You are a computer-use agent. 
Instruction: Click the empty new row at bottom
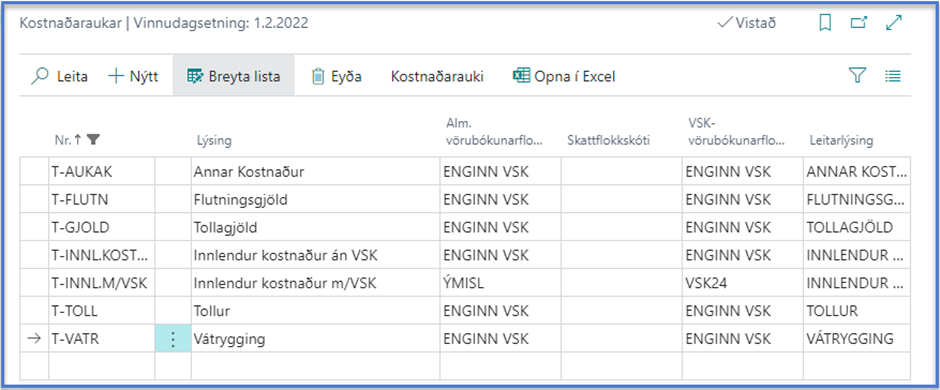465,365
